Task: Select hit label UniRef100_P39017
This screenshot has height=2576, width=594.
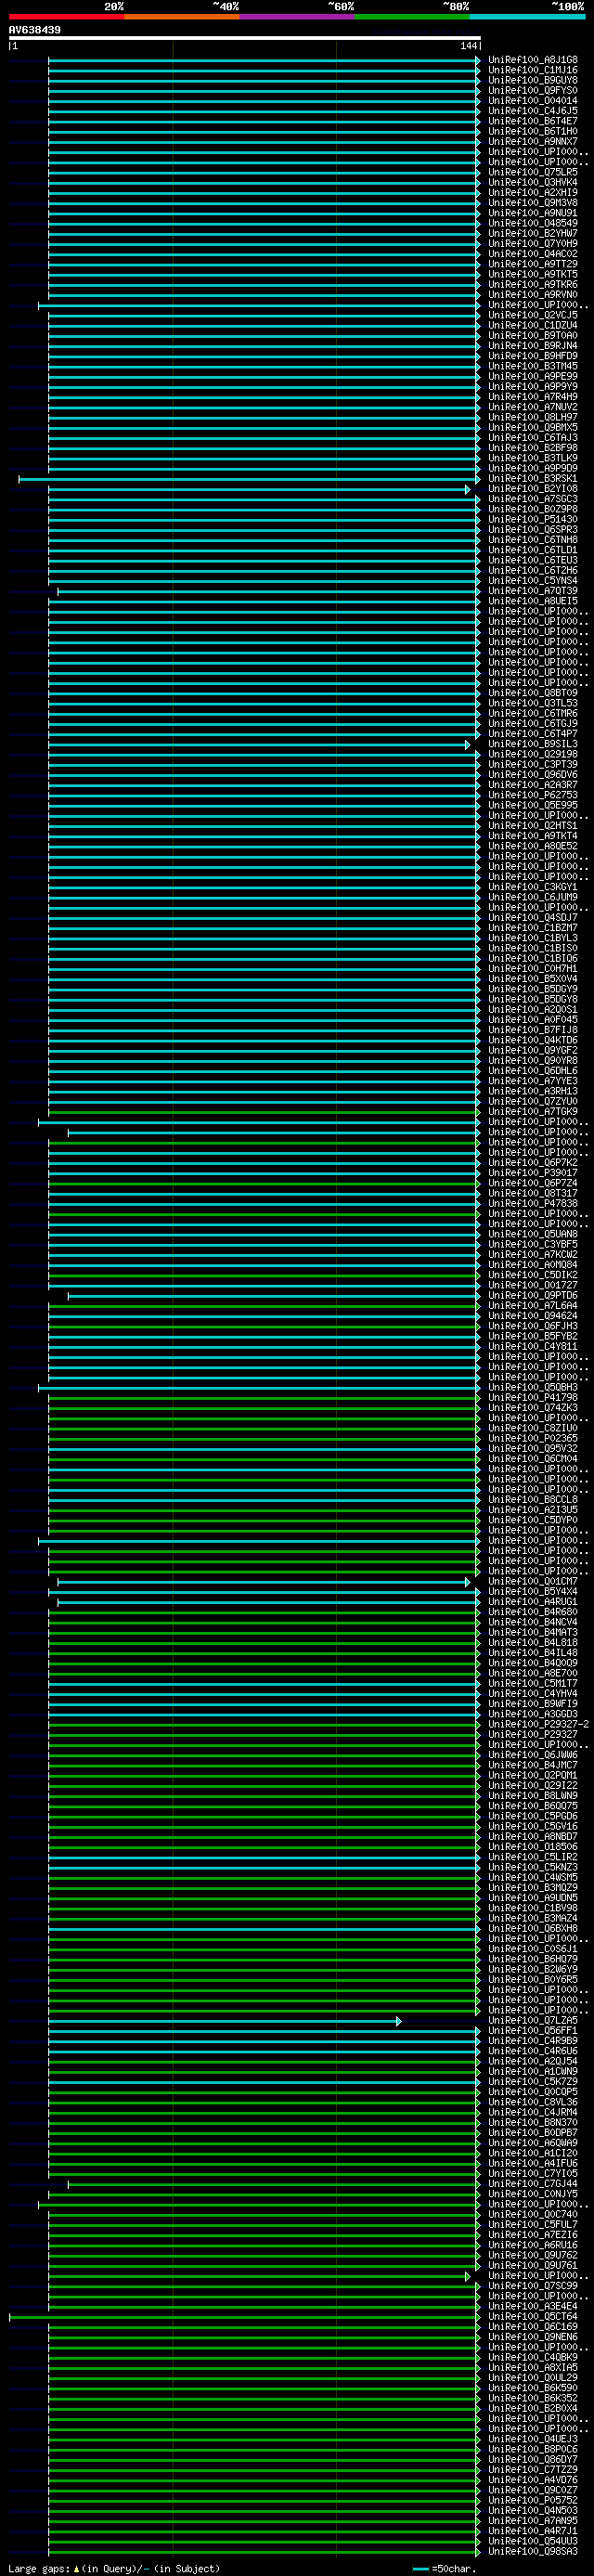Action: click(533, 1173)
